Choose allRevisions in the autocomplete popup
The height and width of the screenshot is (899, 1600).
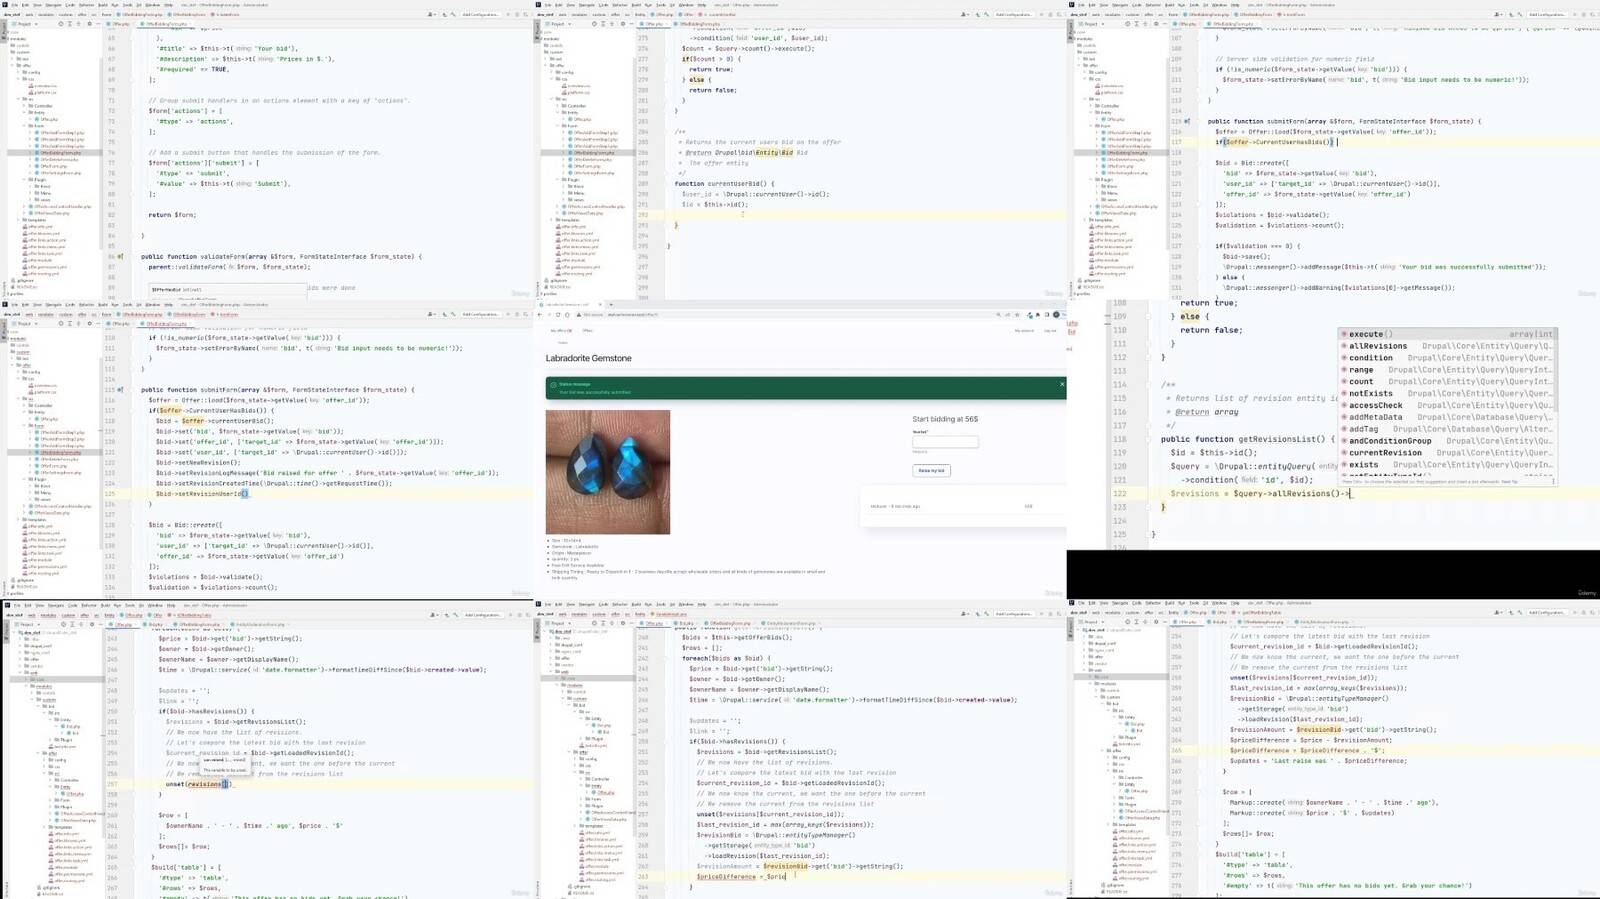click(1447, 346)
